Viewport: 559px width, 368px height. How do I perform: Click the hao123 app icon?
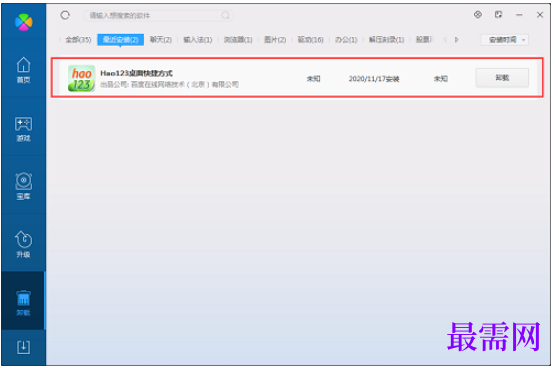click(x=82, y=78)
